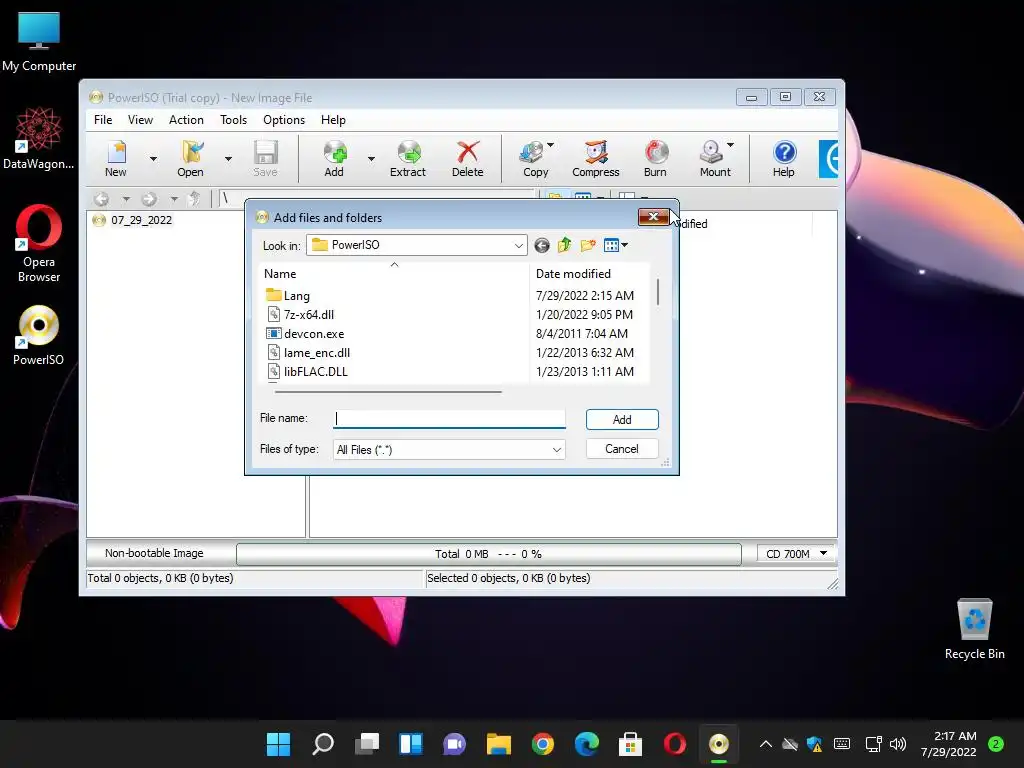
Task: Expand the dropdown arrow beside Open
Action: [229, 159]
